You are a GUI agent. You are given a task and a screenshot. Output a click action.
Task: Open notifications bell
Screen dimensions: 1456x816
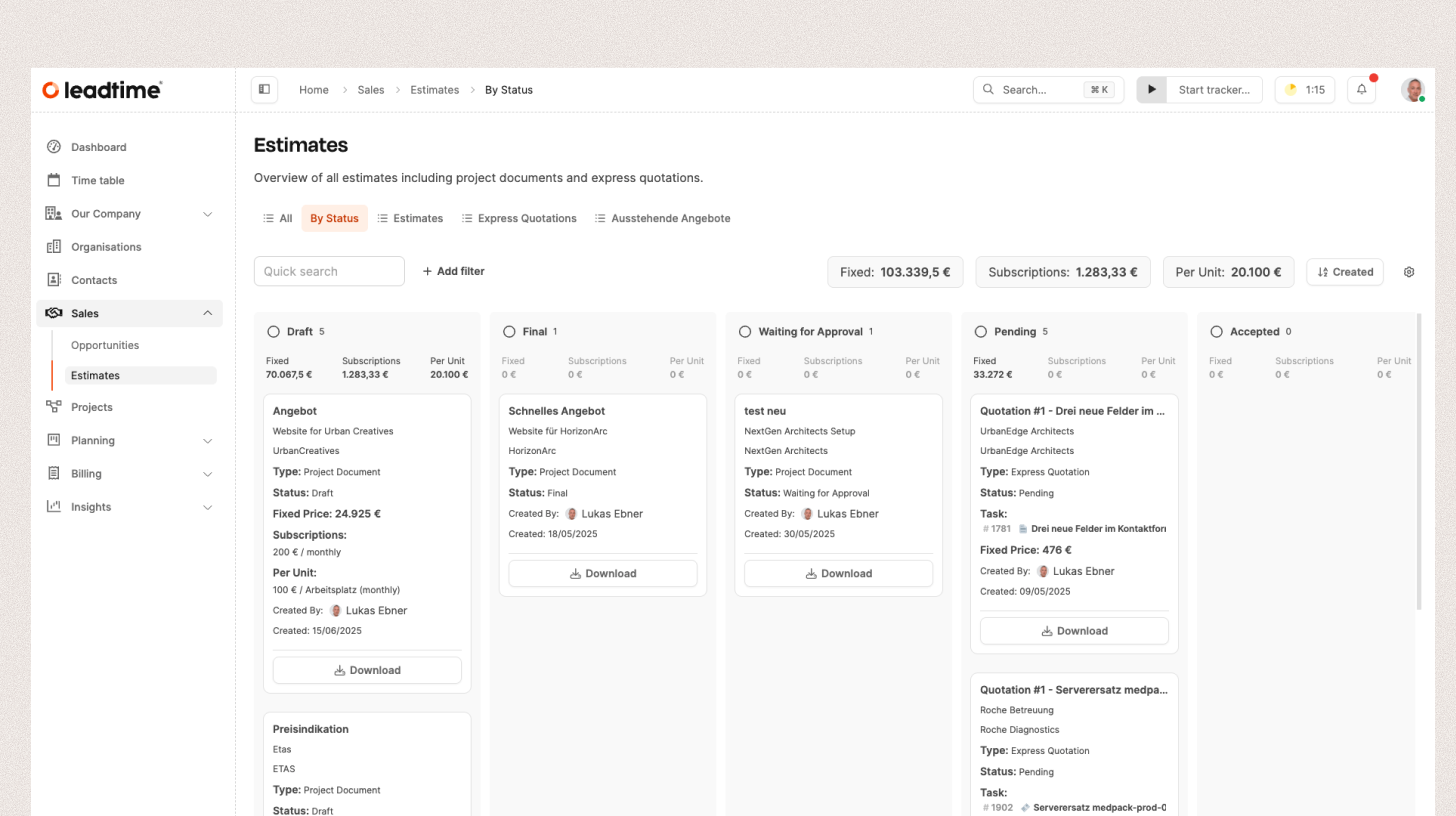click(x=1361, y=89)
